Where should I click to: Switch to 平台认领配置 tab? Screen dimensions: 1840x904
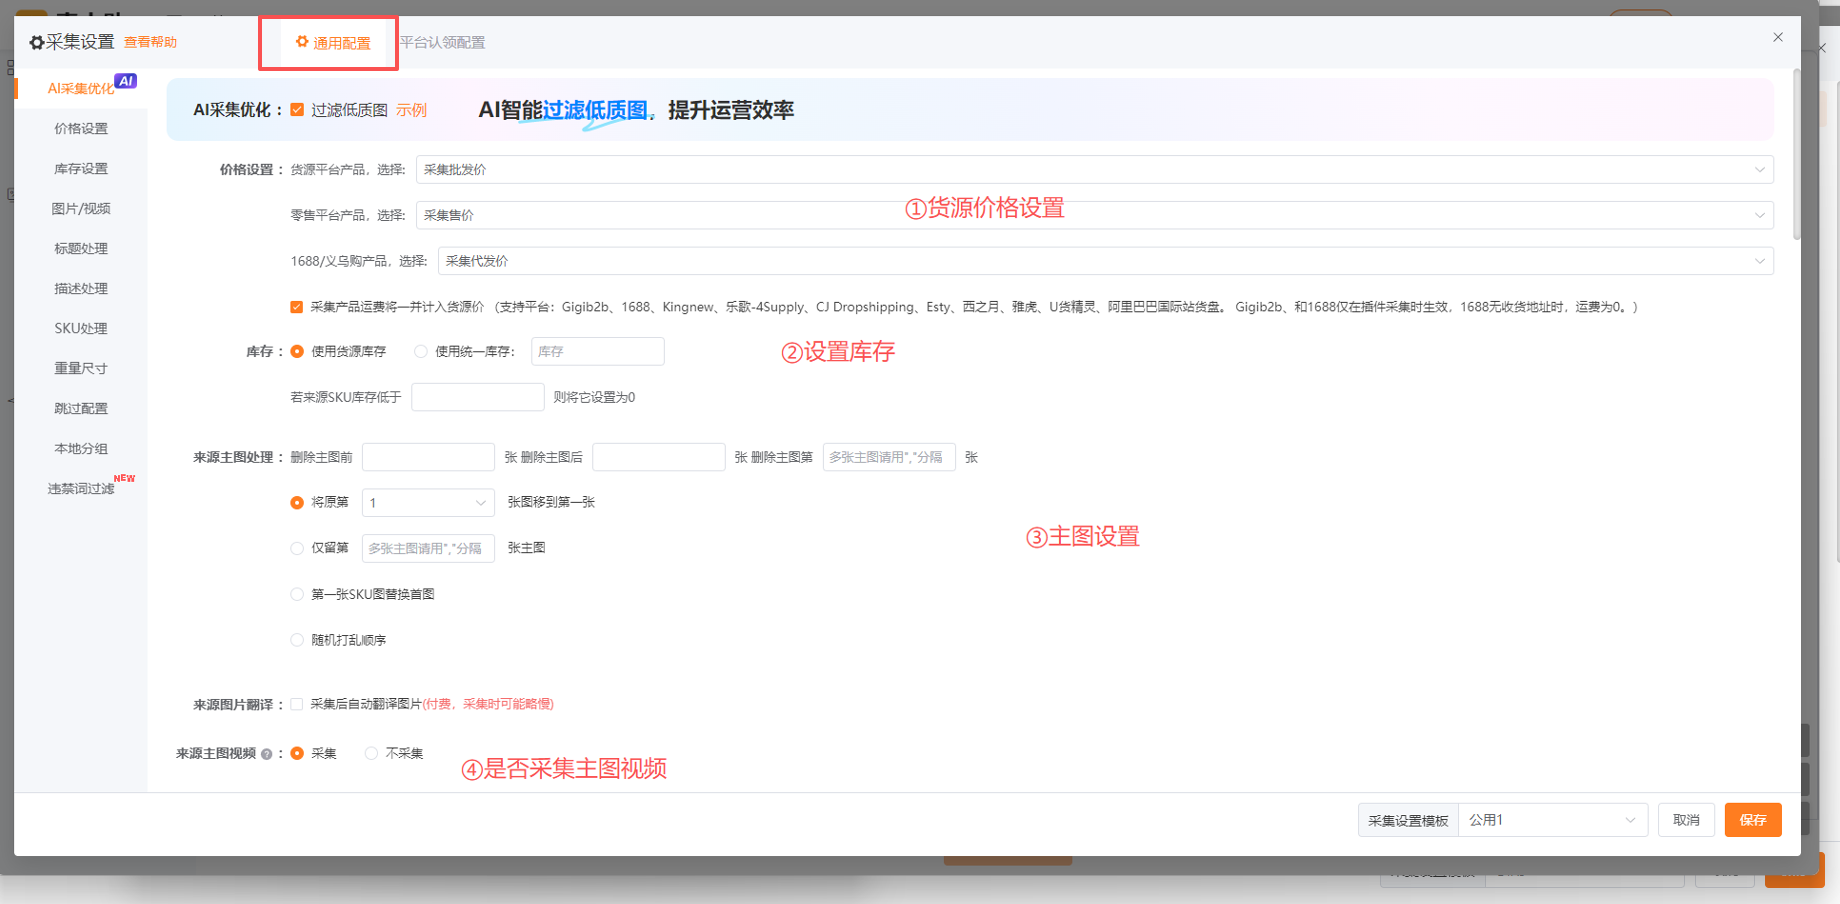(442, 42)
